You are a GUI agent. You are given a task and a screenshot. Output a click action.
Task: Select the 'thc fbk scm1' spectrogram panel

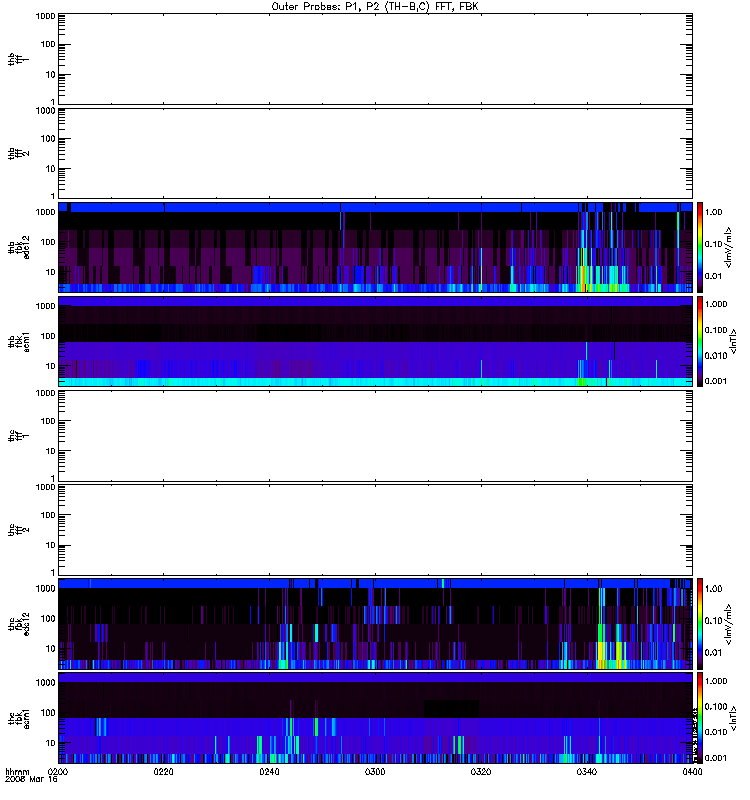376,718
